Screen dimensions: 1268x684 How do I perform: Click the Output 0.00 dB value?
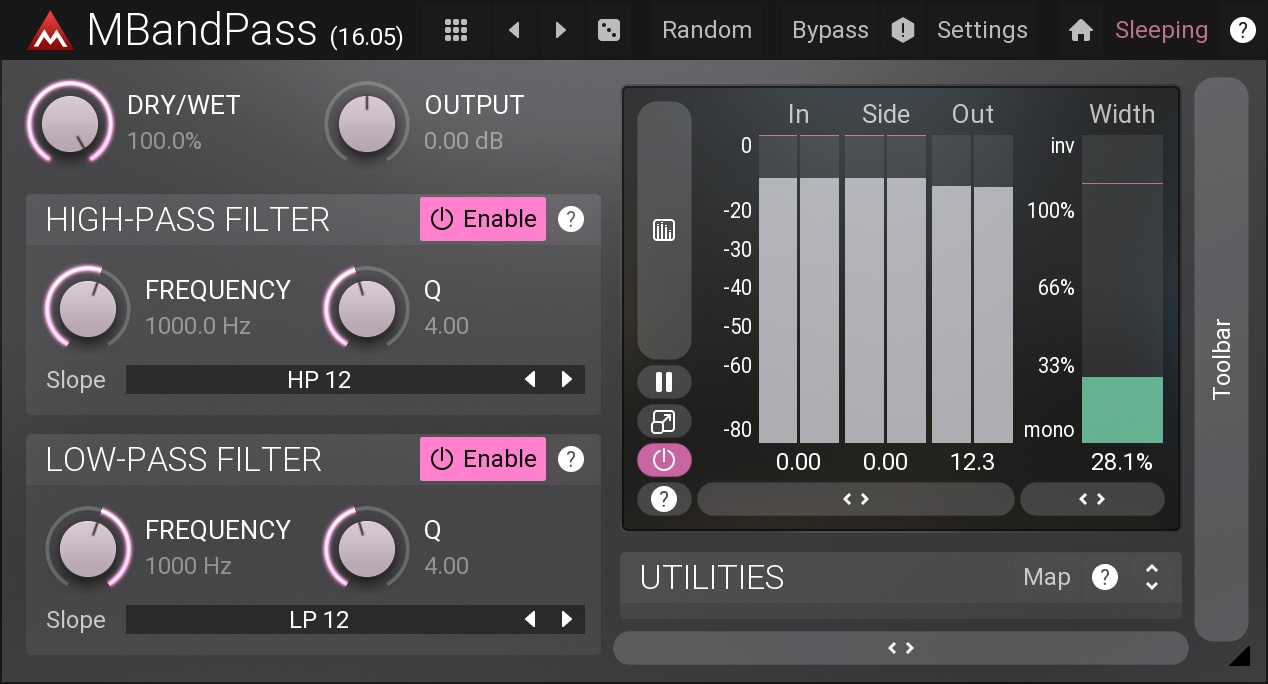tap(463, 142)
